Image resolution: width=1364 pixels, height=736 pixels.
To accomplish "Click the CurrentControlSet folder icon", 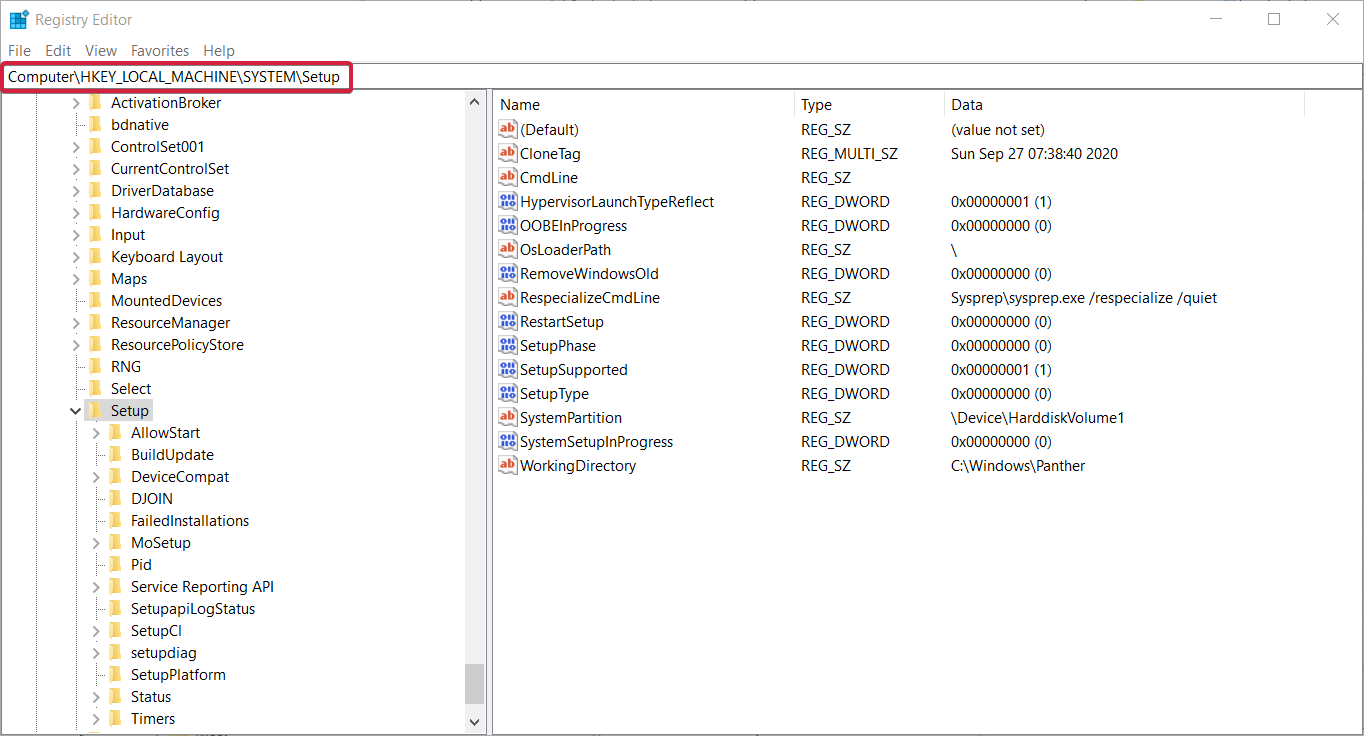I will (x=96, y=169).
